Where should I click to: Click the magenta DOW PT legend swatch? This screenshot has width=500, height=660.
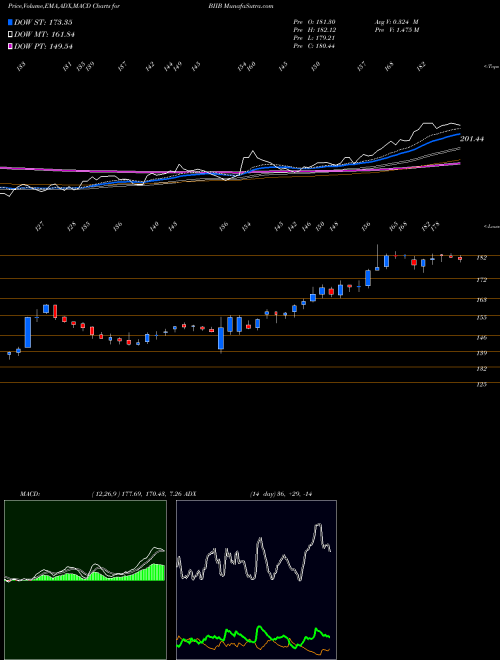coord(10,46)
